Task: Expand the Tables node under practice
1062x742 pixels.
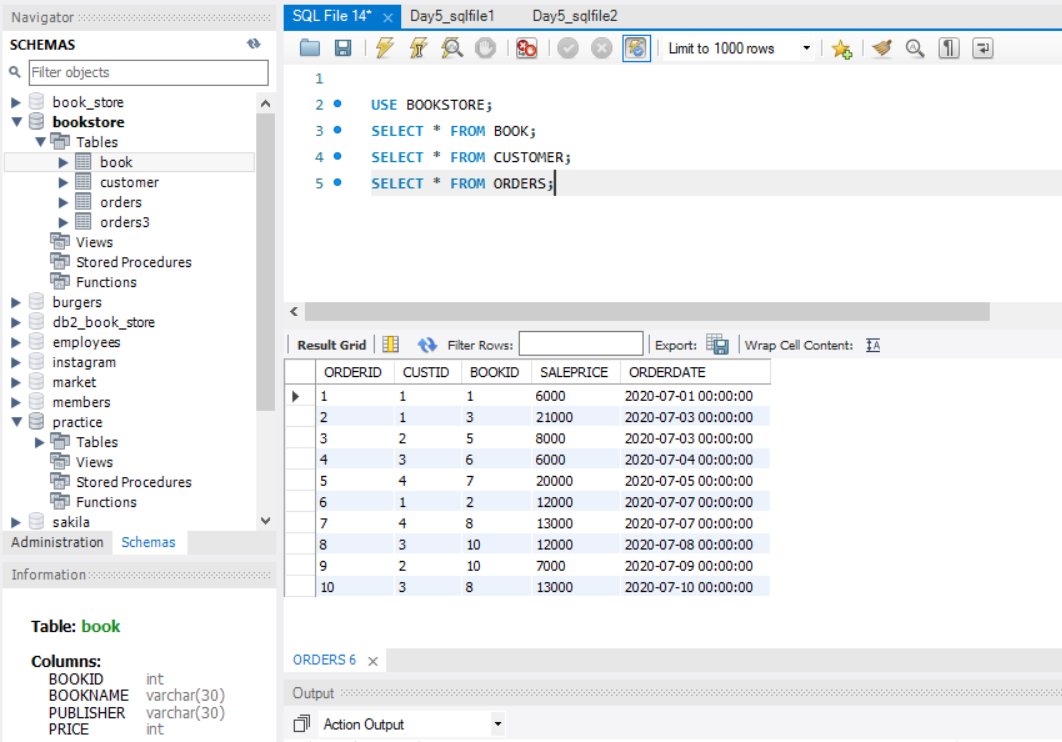Action: [x=39, y=442]
